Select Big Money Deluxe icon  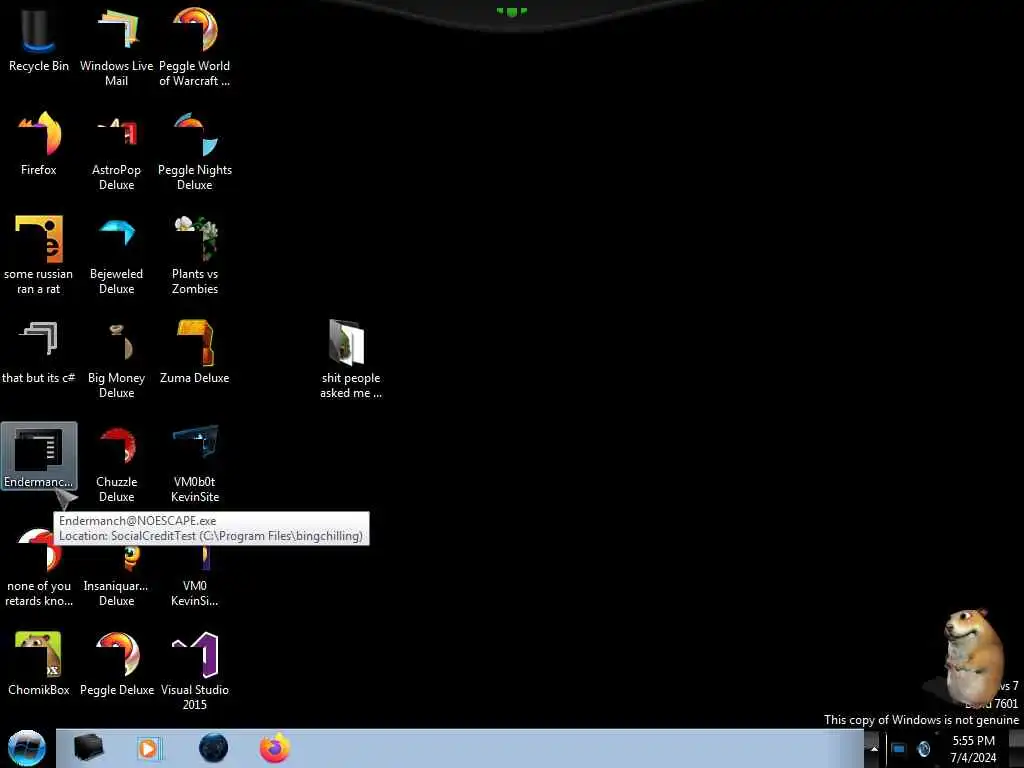116,359
